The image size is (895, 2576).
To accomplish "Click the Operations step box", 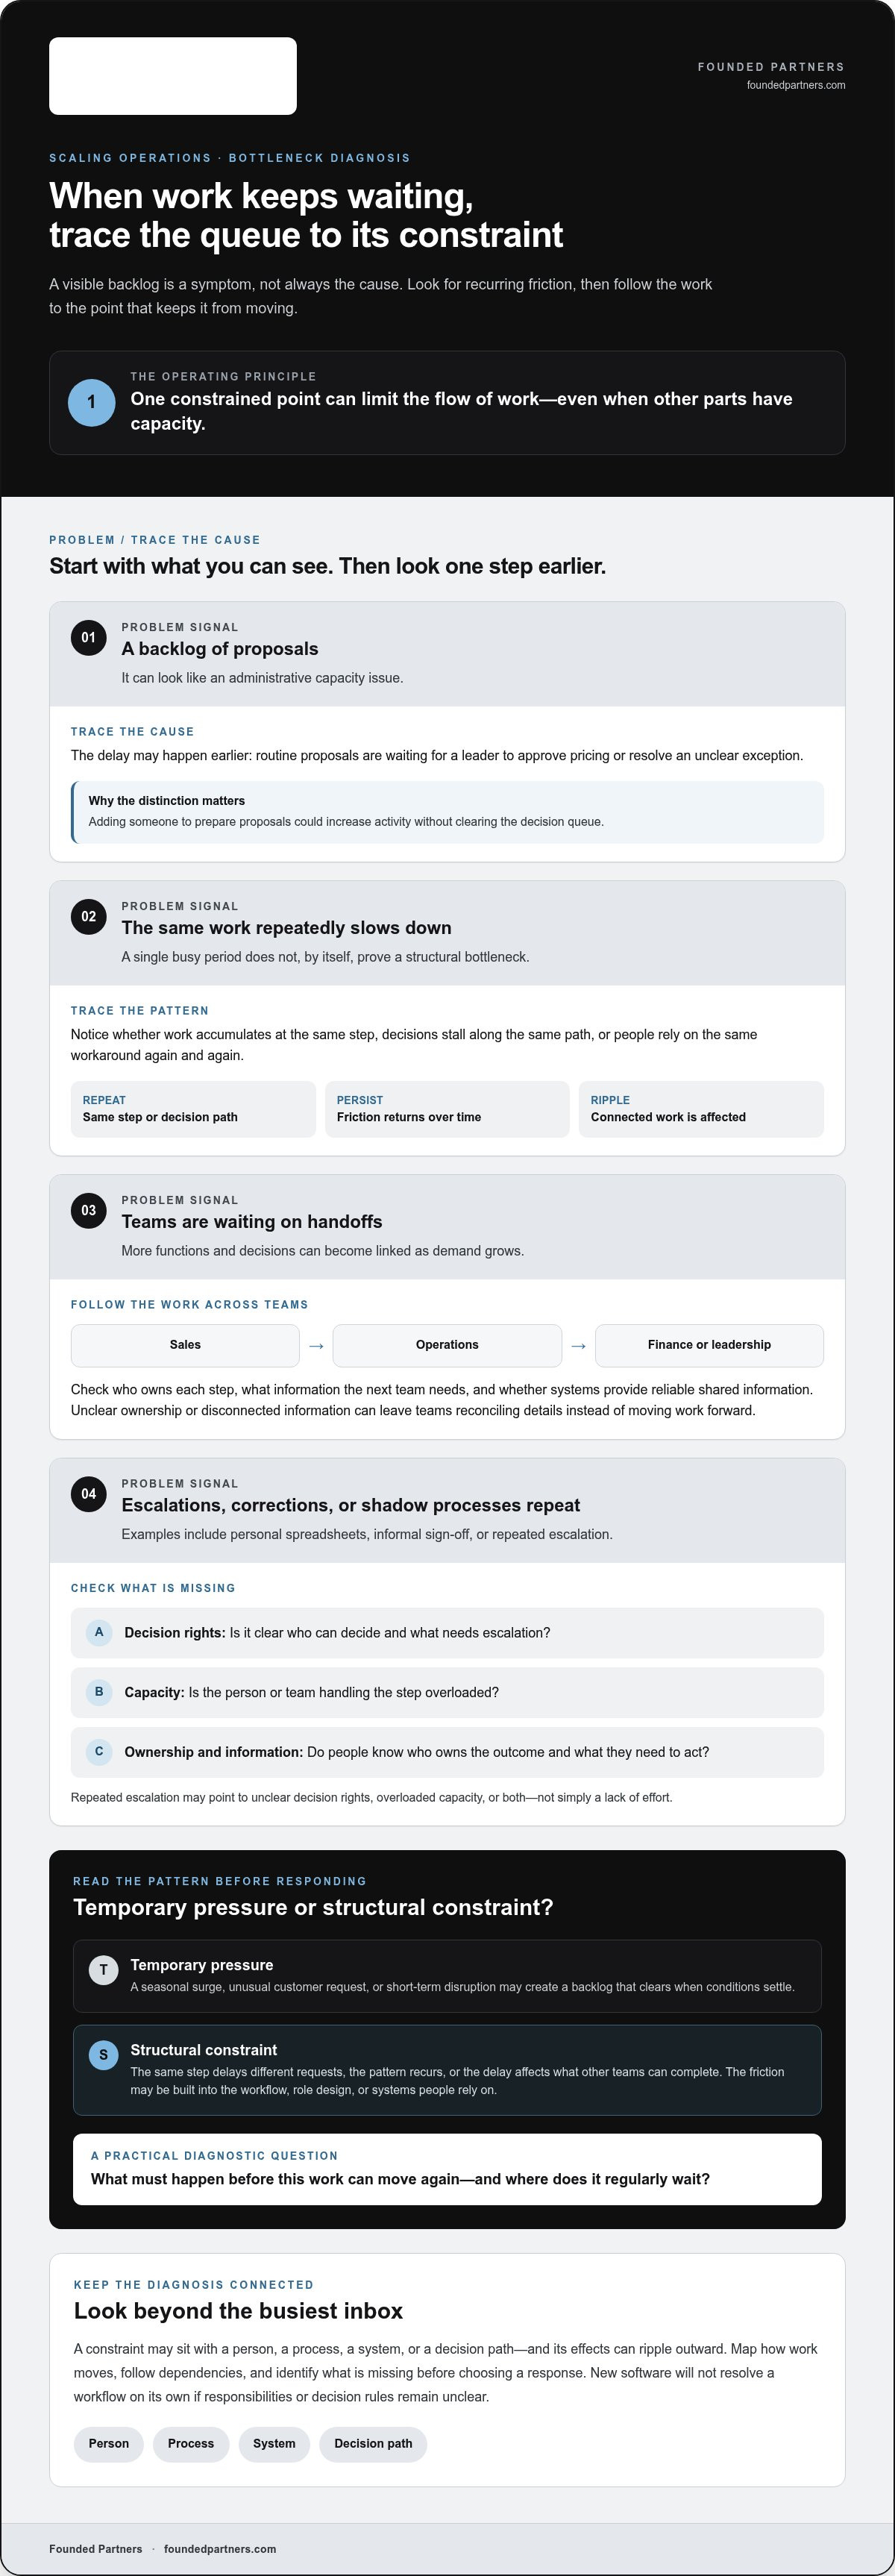I will point(447,1345).
